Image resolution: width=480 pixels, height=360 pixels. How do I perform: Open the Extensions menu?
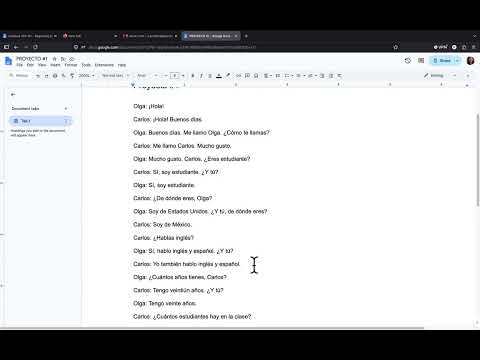pos(104,65)
